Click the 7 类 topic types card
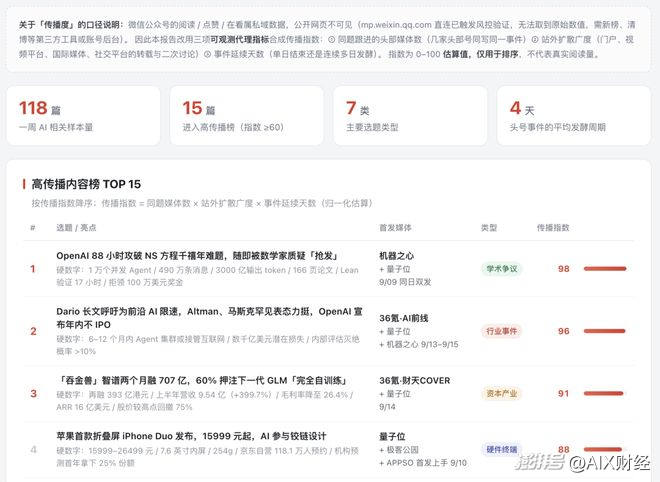 410,115
